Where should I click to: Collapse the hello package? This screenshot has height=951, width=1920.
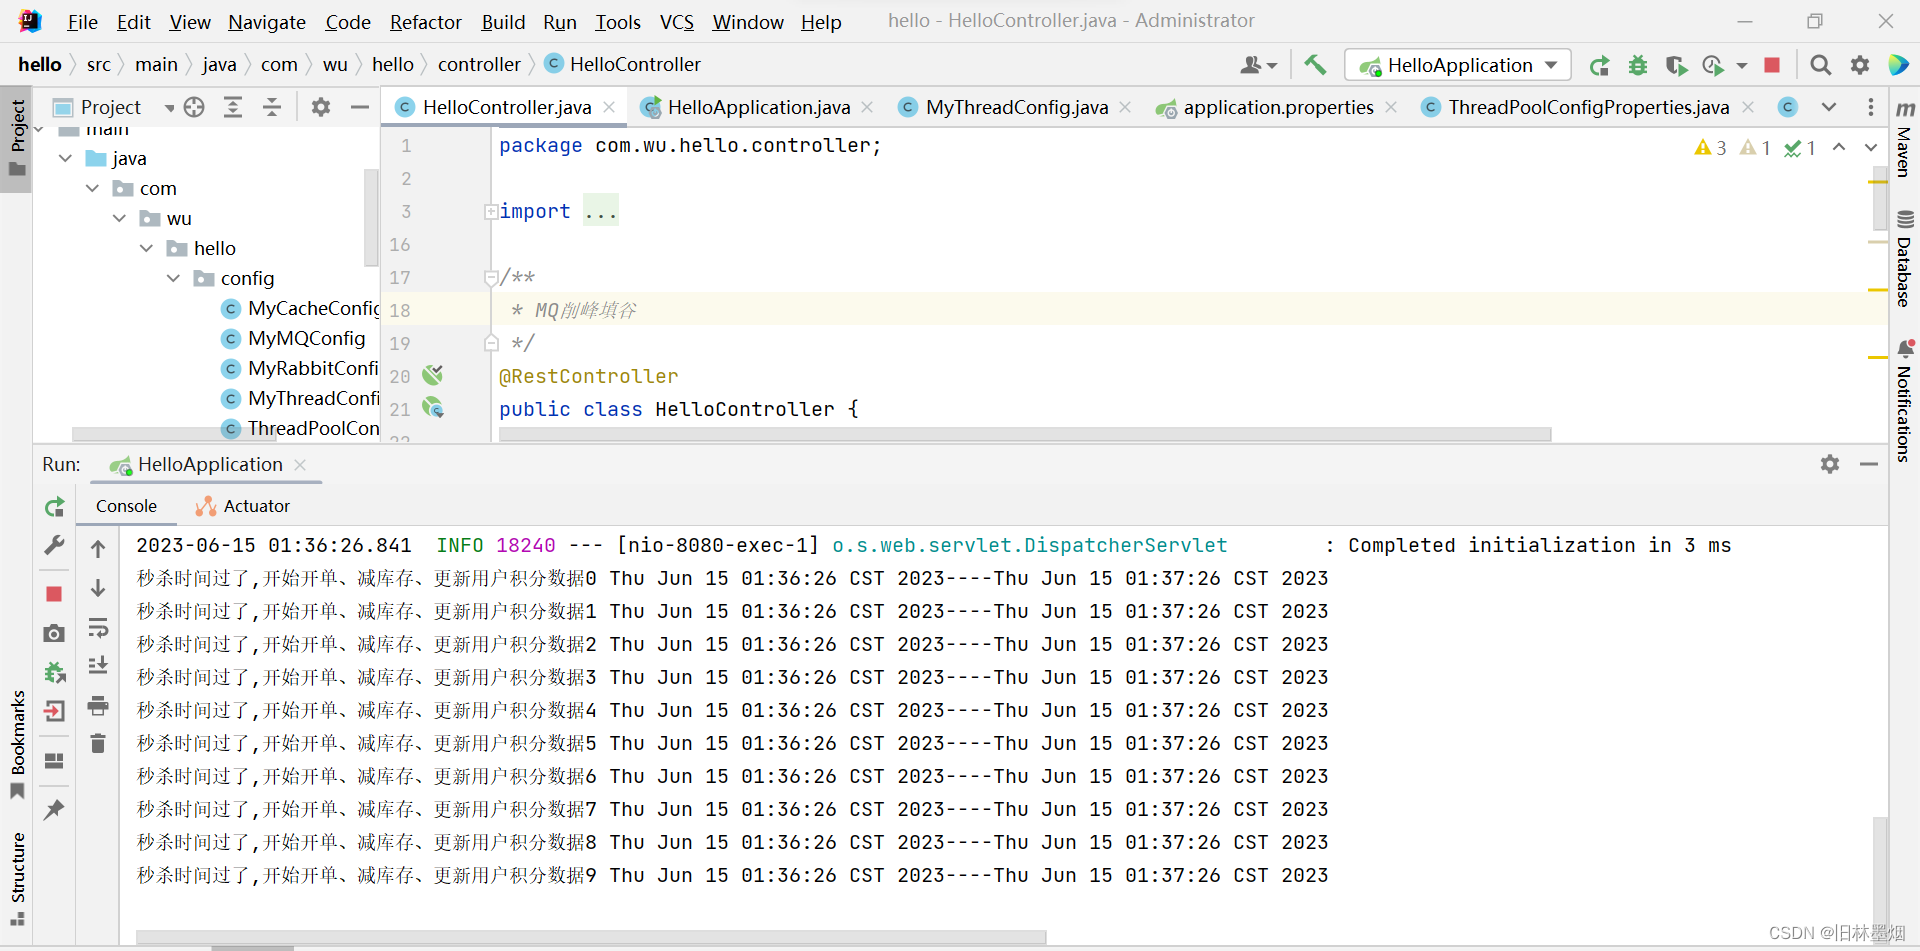coord(146,248)
